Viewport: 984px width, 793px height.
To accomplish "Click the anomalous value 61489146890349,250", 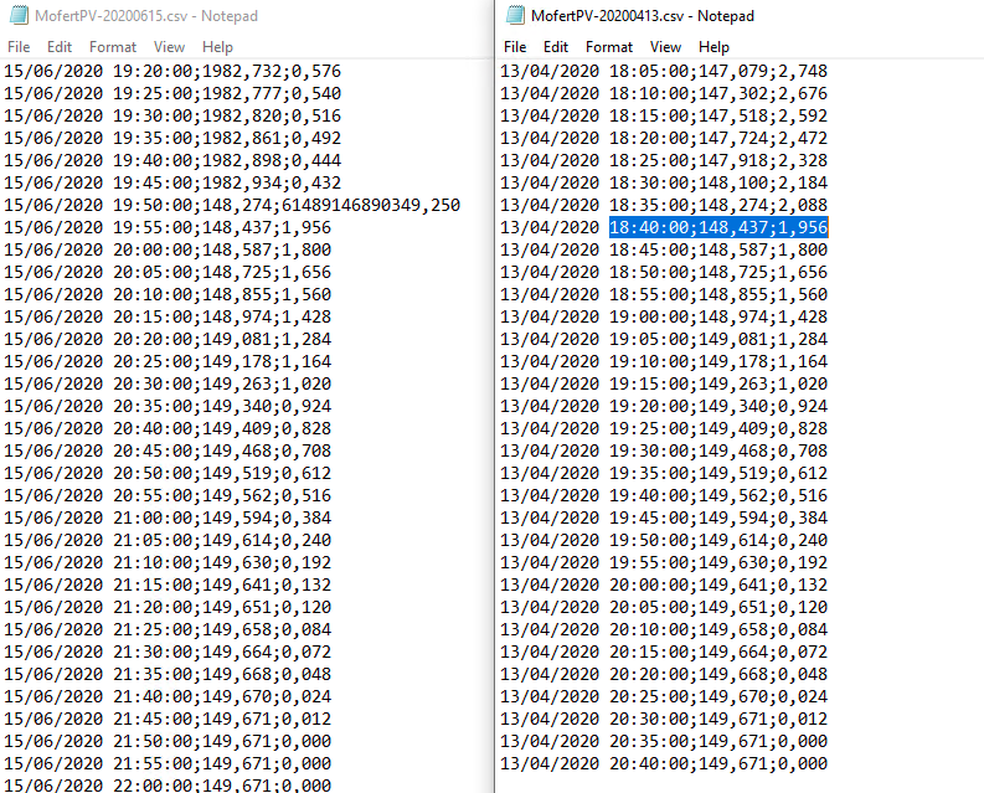I will [371, 205].
